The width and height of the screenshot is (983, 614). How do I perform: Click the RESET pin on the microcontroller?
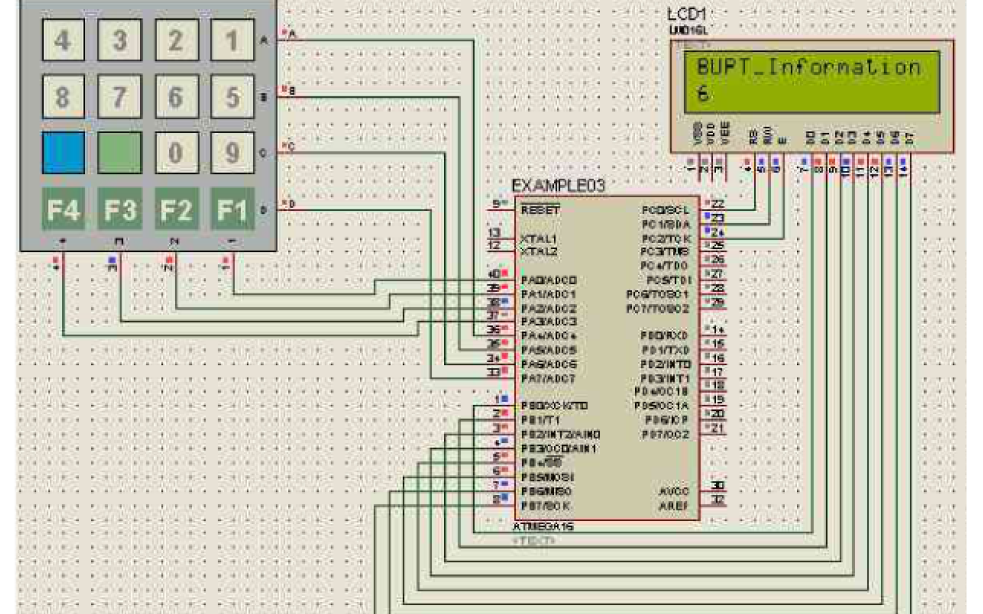tap(540, 211)
